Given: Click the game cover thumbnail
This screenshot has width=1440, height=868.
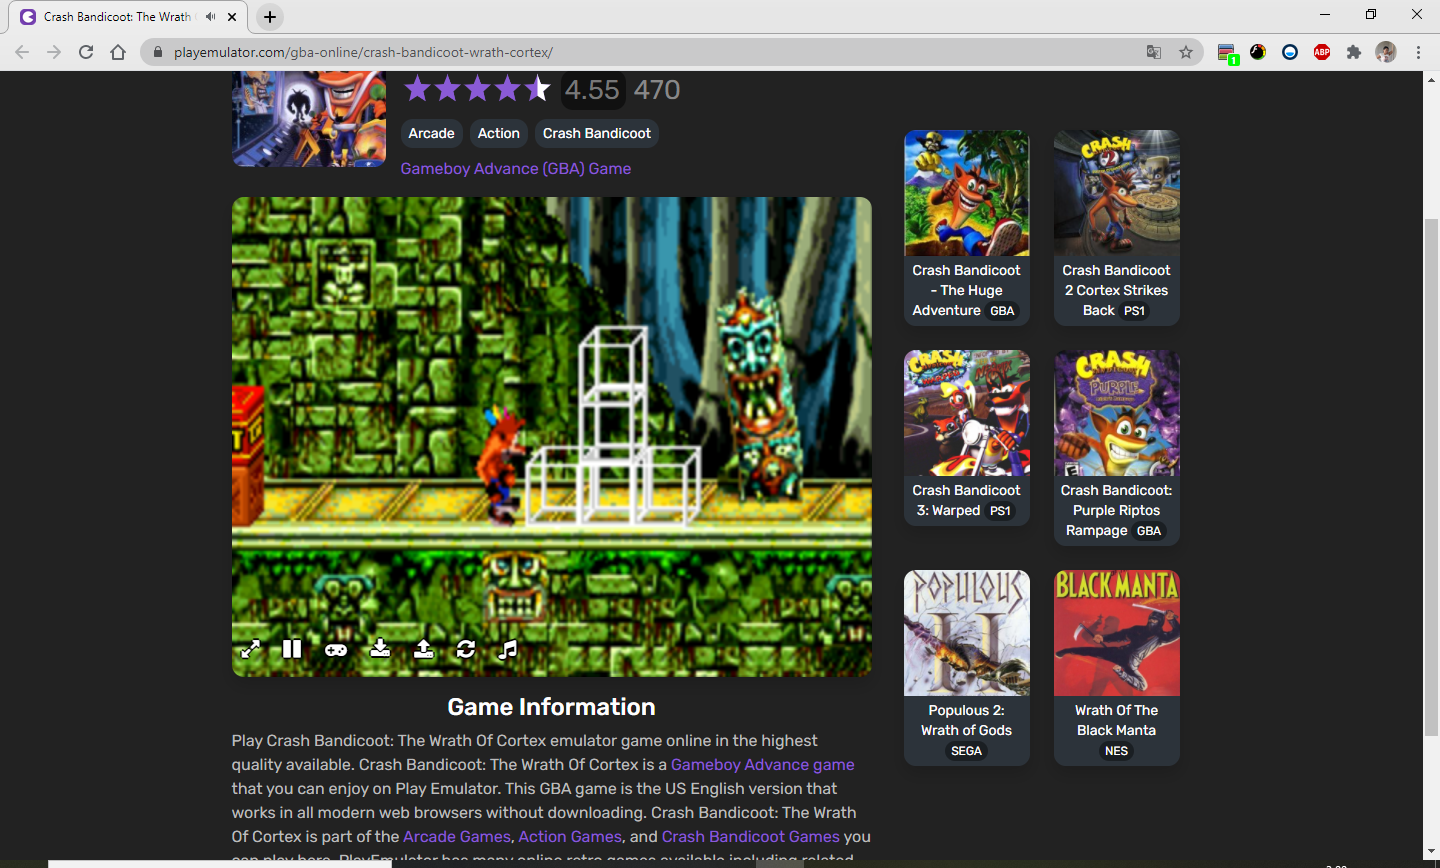Looking at the screenshot, I should tap(309, 118).
